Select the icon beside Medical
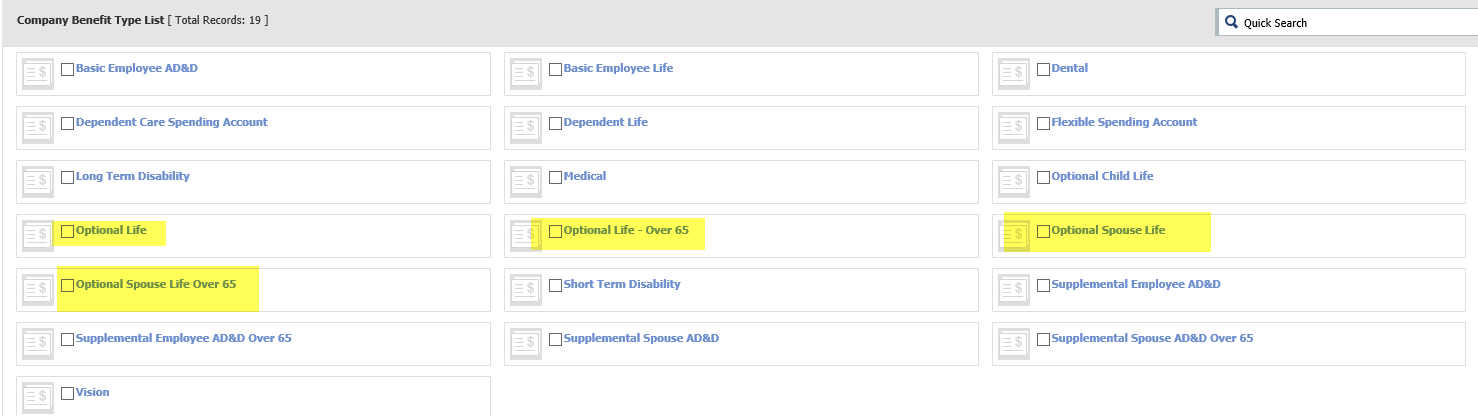This screenshot has height=416, width=1478. (526, 181)
